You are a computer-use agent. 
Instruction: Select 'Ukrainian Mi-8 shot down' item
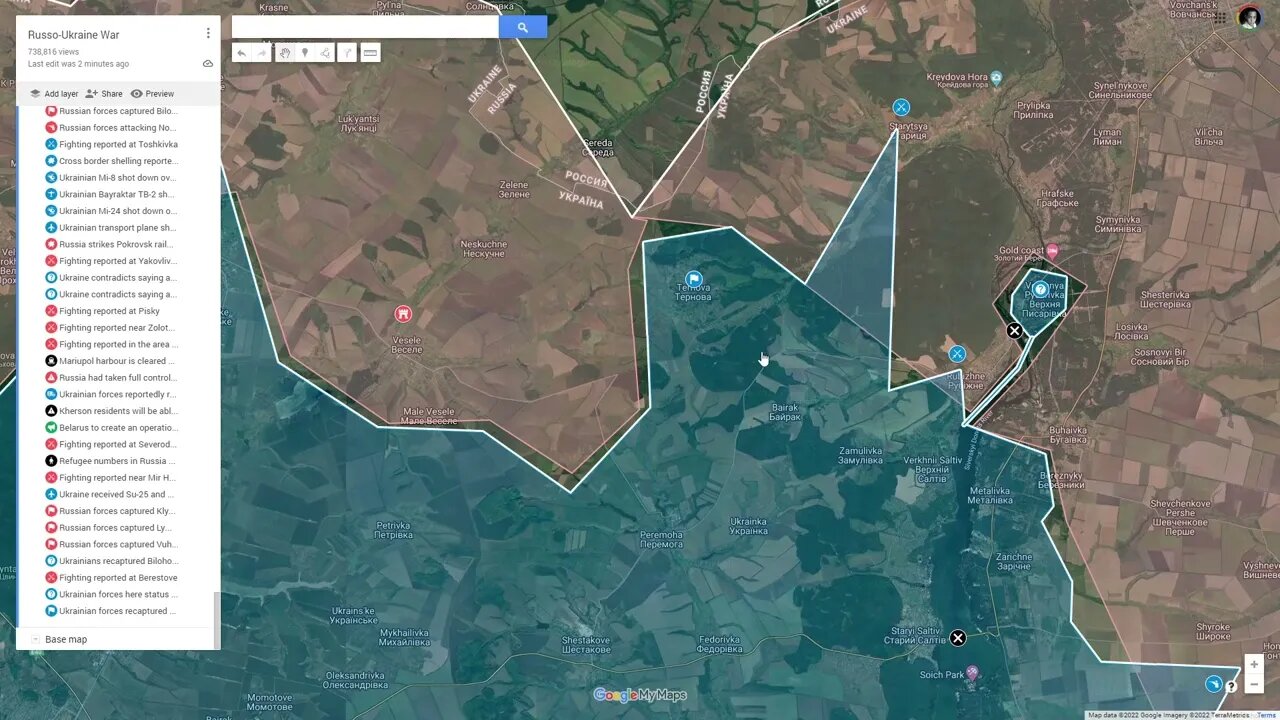click(111, 178)
